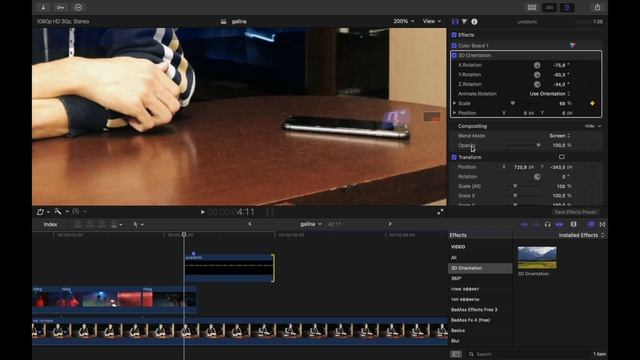Click the Y Rotation dial

(x=537, y=75)
